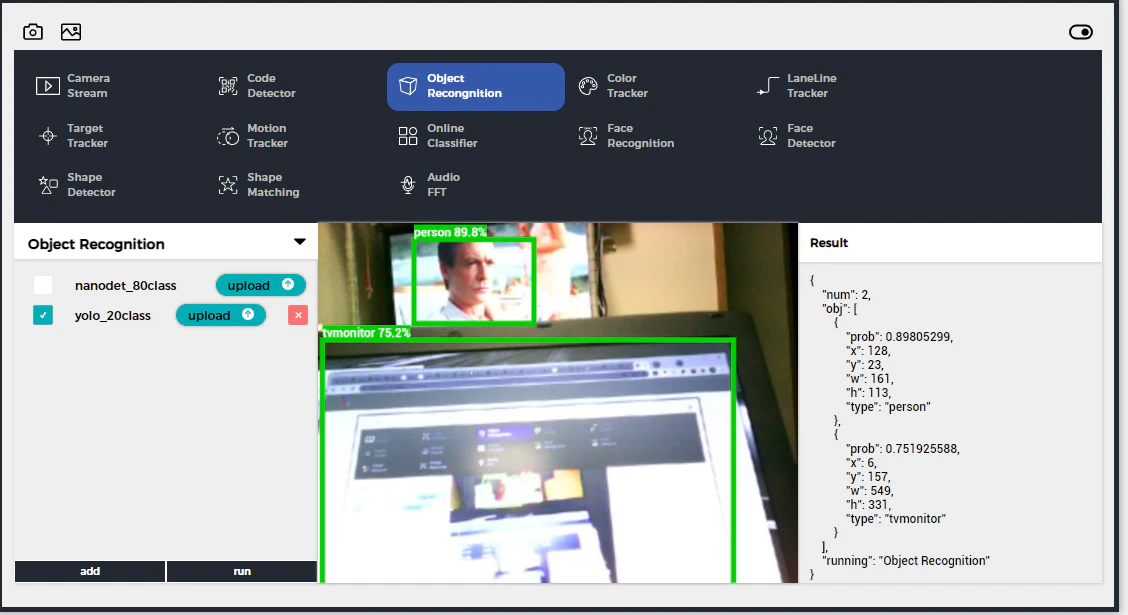Image resolution: width=1128 pixels, height=615 pixels.
Task: Click the LaneLine Tracker icon
Action: (768, 86)
